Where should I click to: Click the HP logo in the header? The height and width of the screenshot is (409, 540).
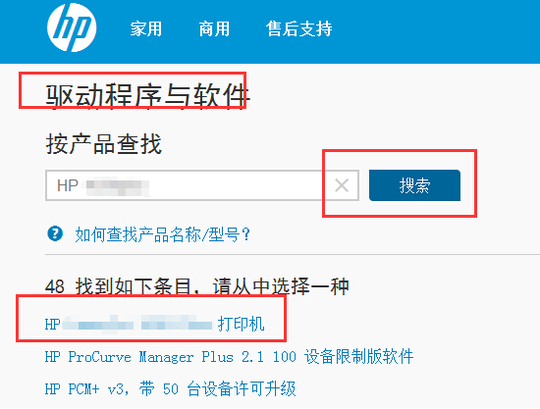click(x=72, y=28)
